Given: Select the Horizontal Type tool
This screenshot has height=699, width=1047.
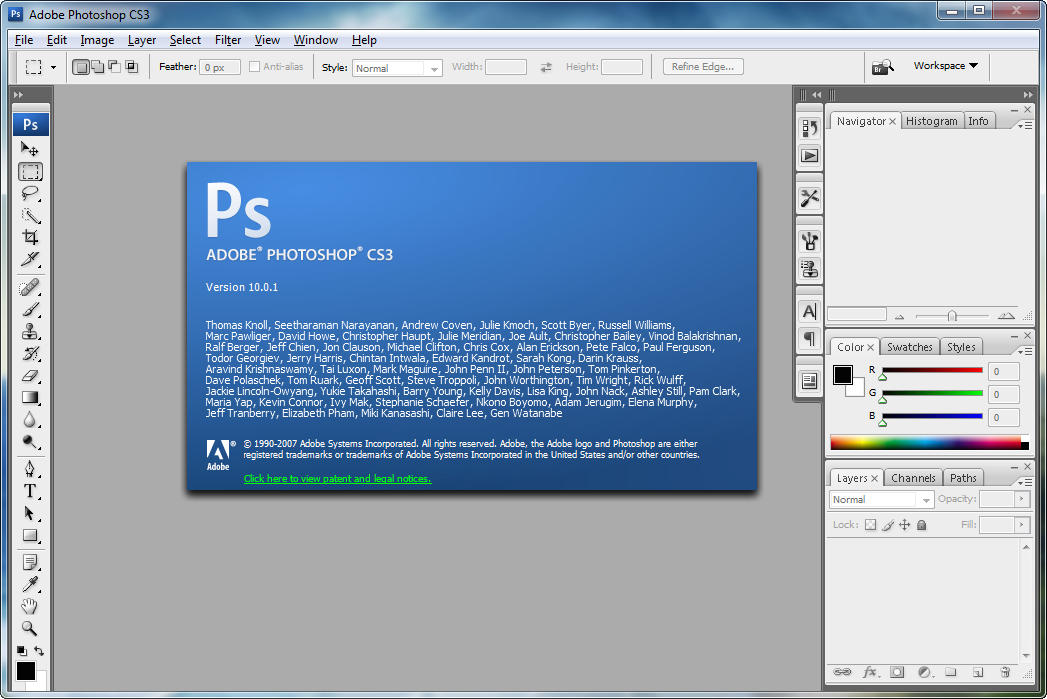Looking at the screenshot, I should pos(30,491).
